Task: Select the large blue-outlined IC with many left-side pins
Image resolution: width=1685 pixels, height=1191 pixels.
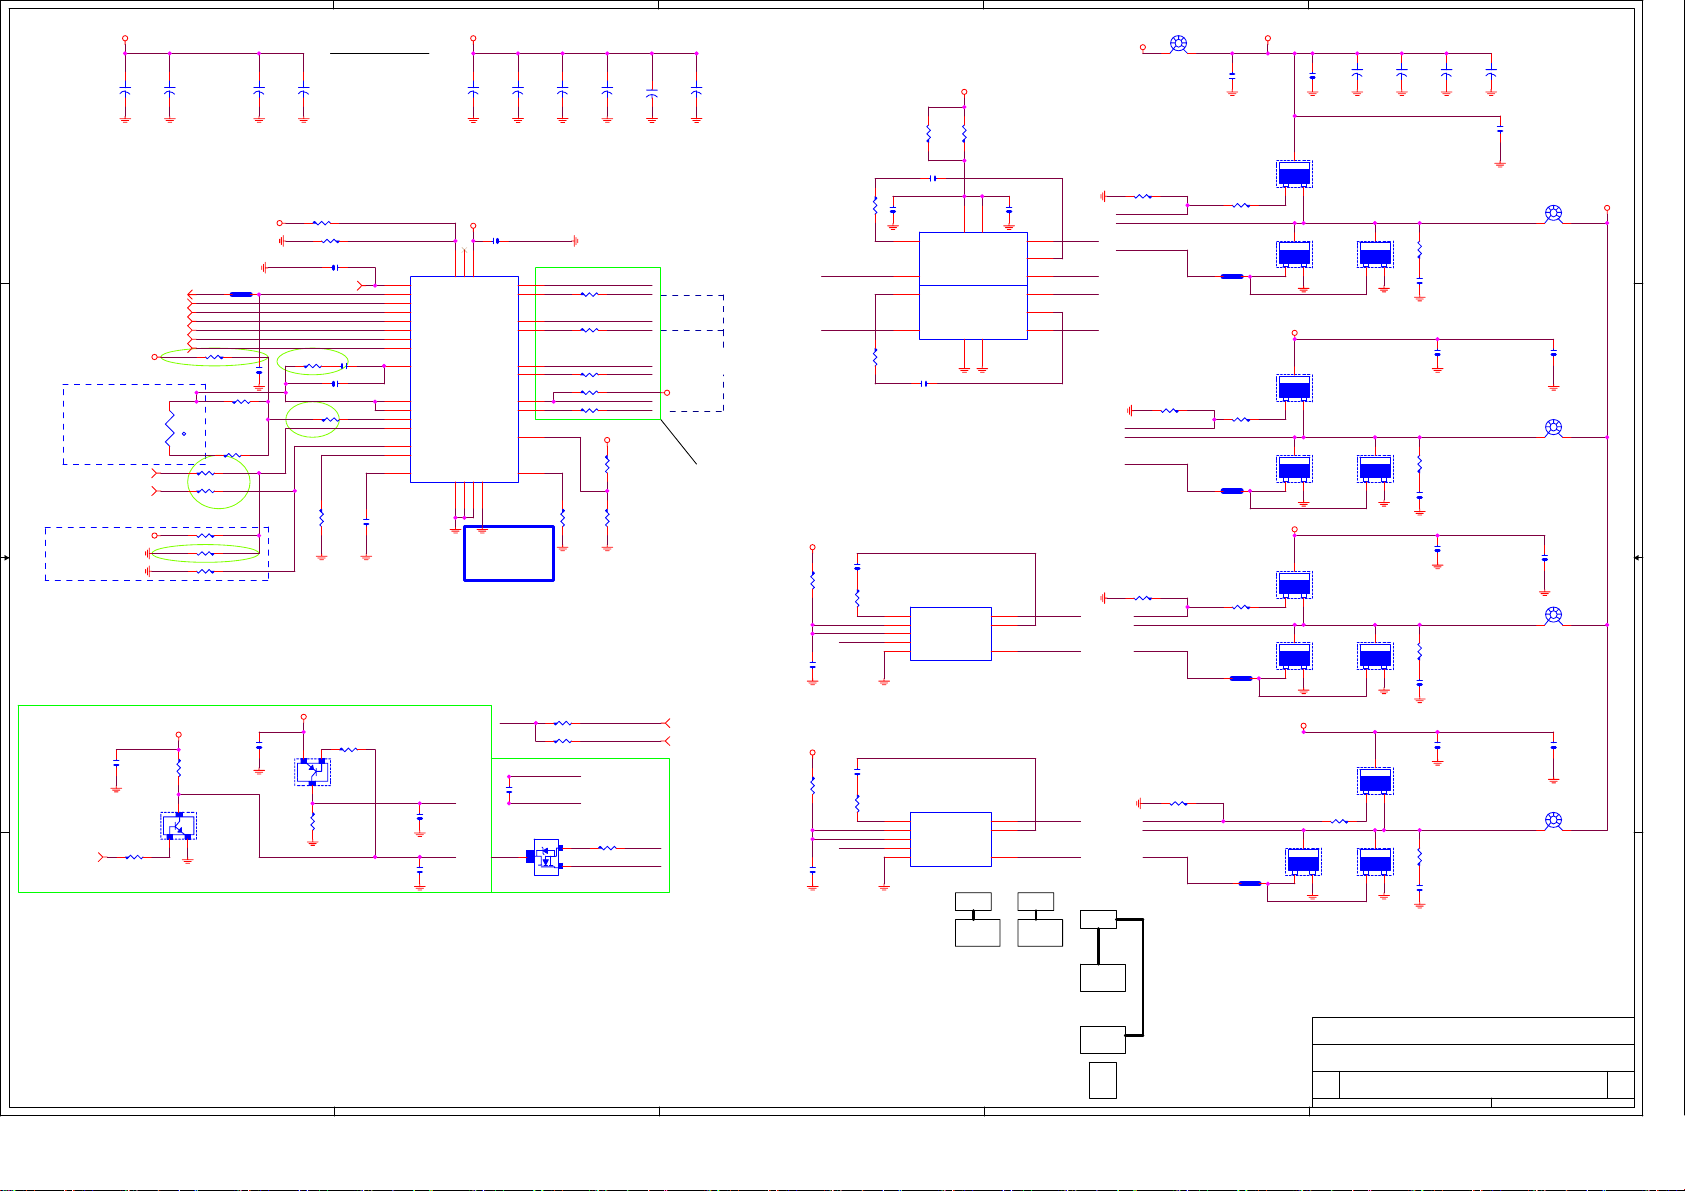Action: click(x=464, y=379)
